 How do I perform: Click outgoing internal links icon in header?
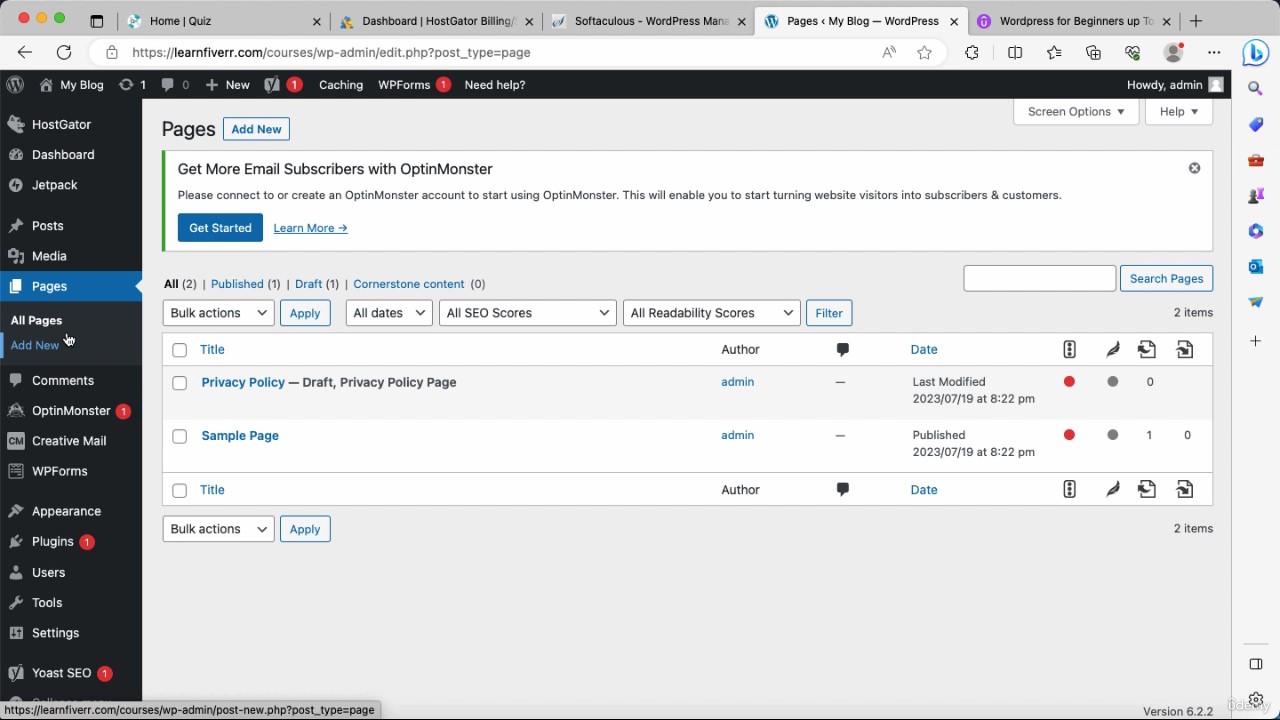[1147, 349]
